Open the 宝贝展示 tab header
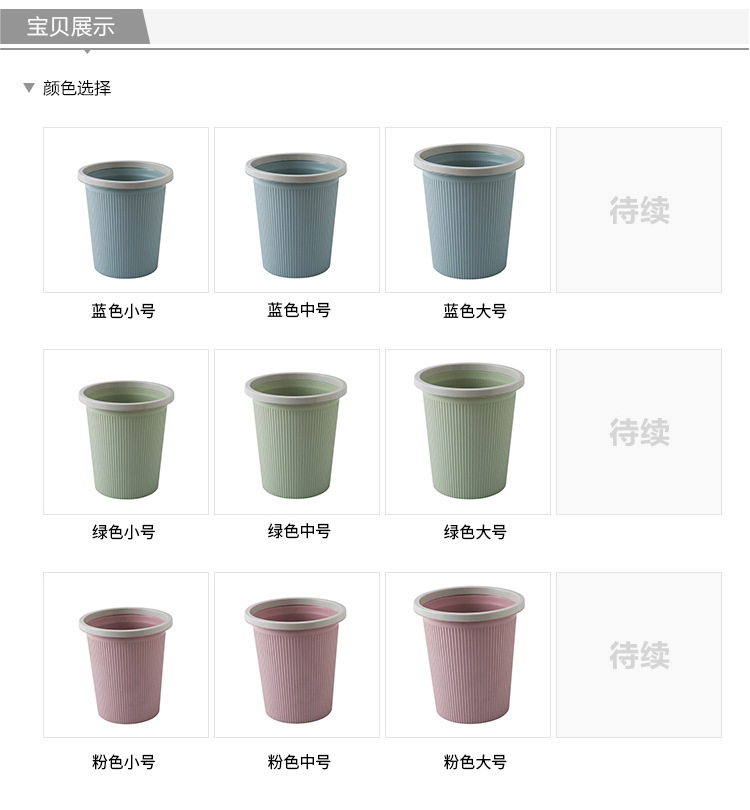 click(71, 26)
